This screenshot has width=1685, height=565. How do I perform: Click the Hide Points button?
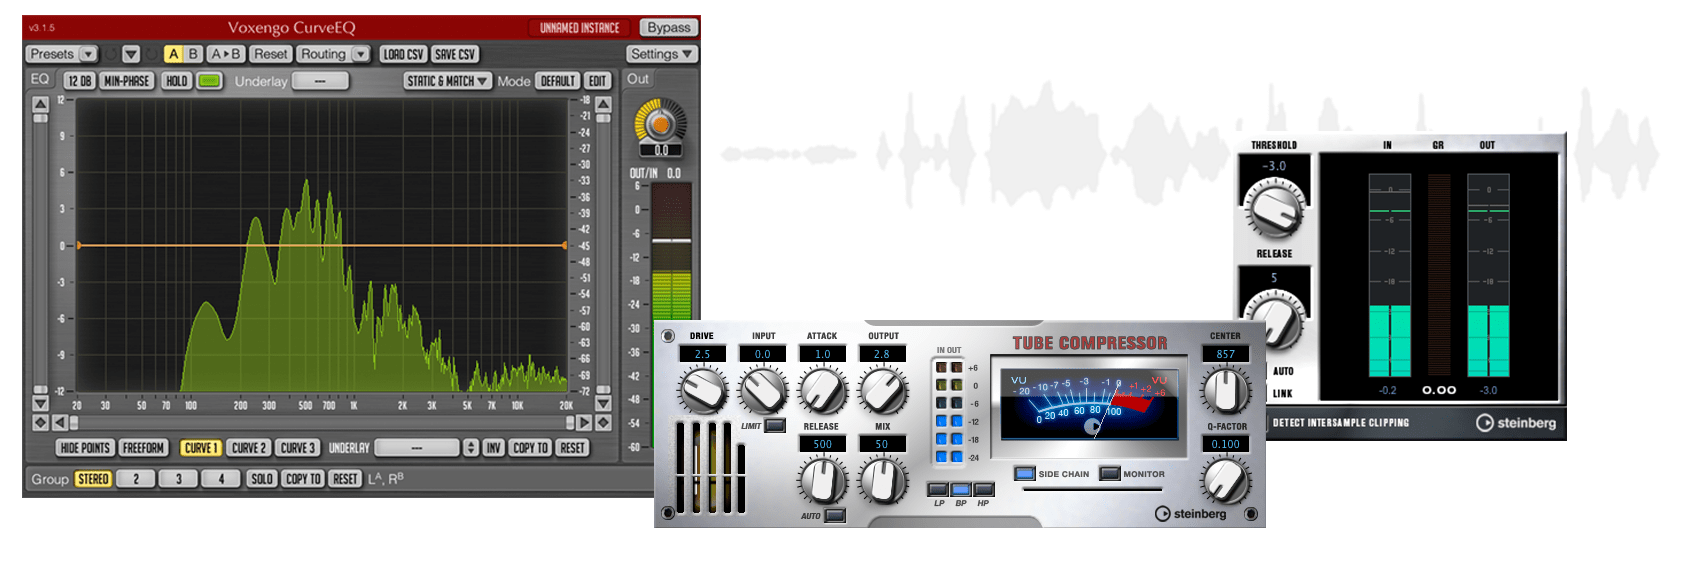(x=85, y=448)
